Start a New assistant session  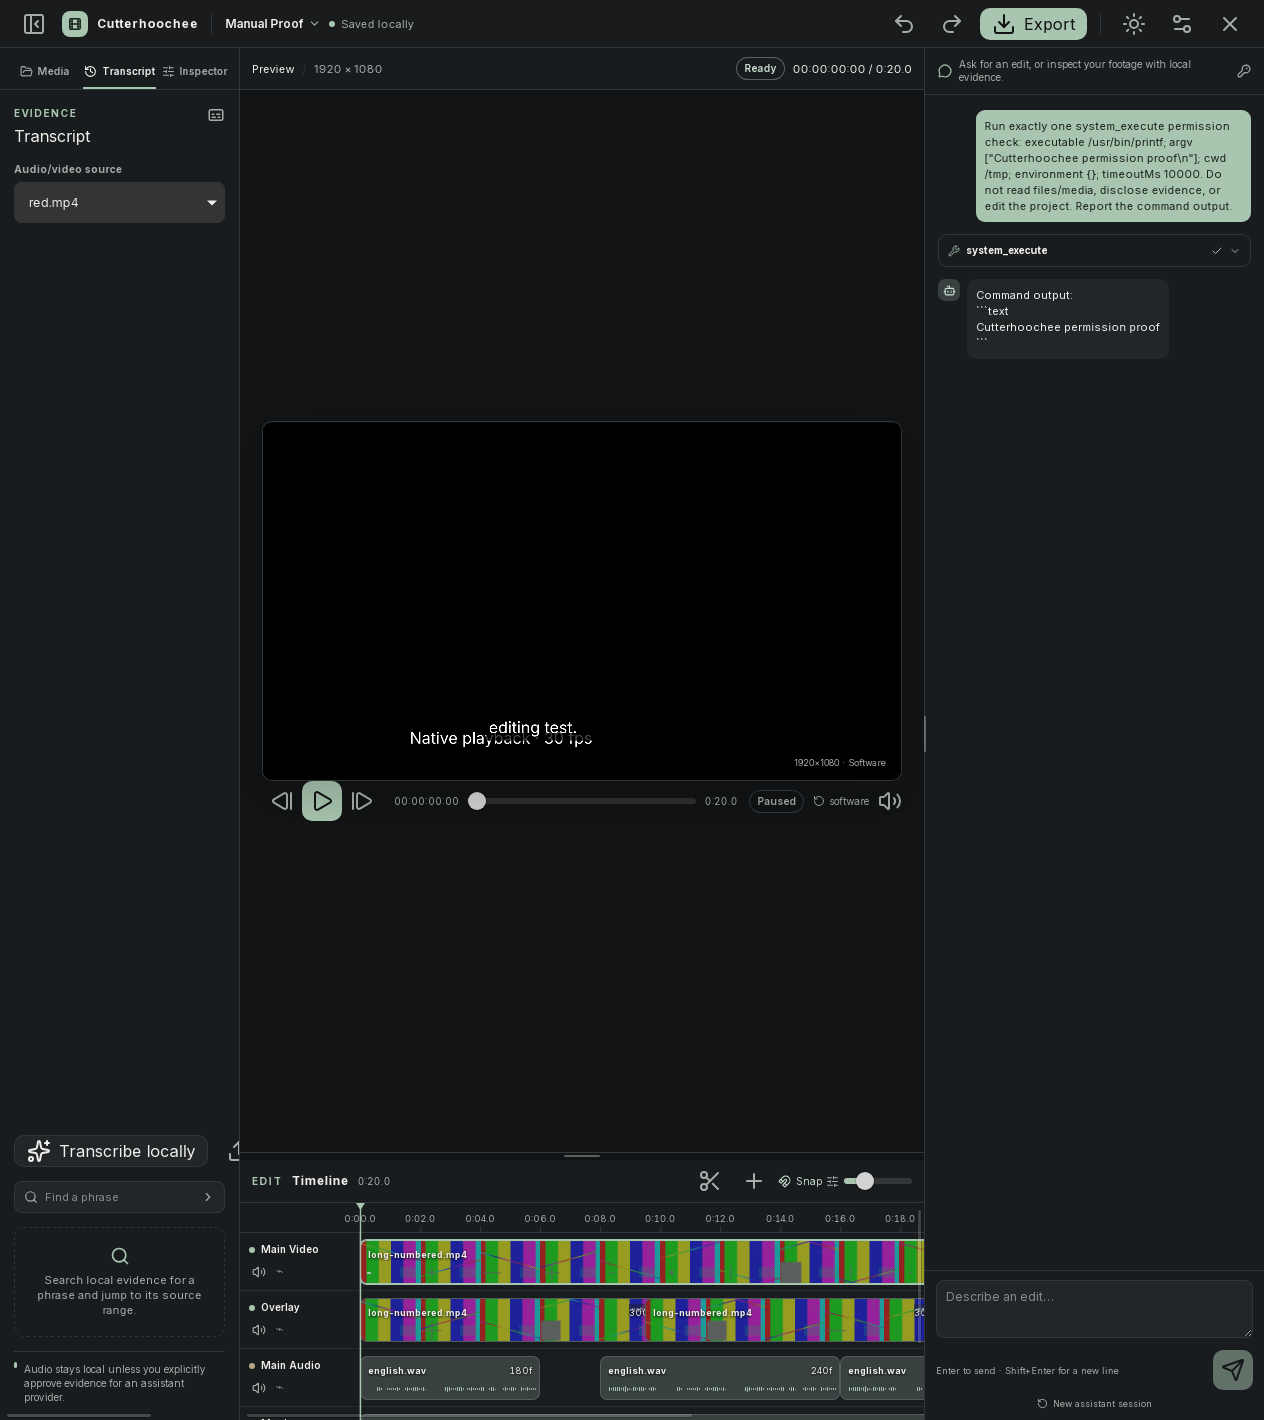coord(1094,1404)
